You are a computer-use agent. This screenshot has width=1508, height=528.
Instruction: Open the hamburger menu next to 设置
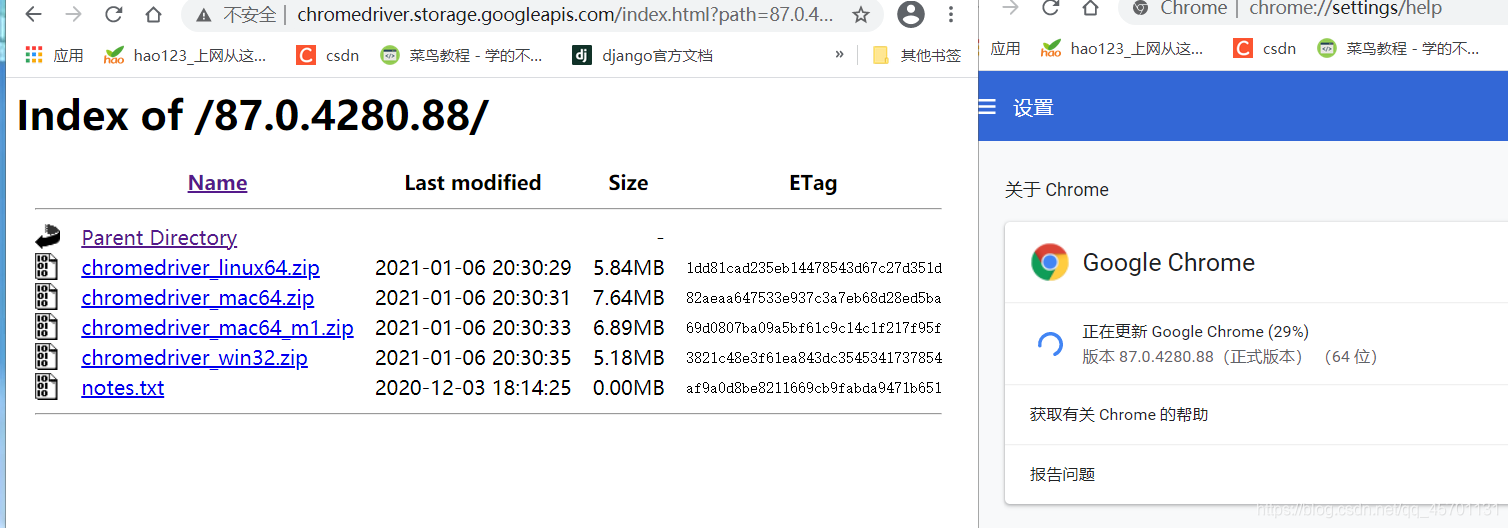click(x=988, y=107)
